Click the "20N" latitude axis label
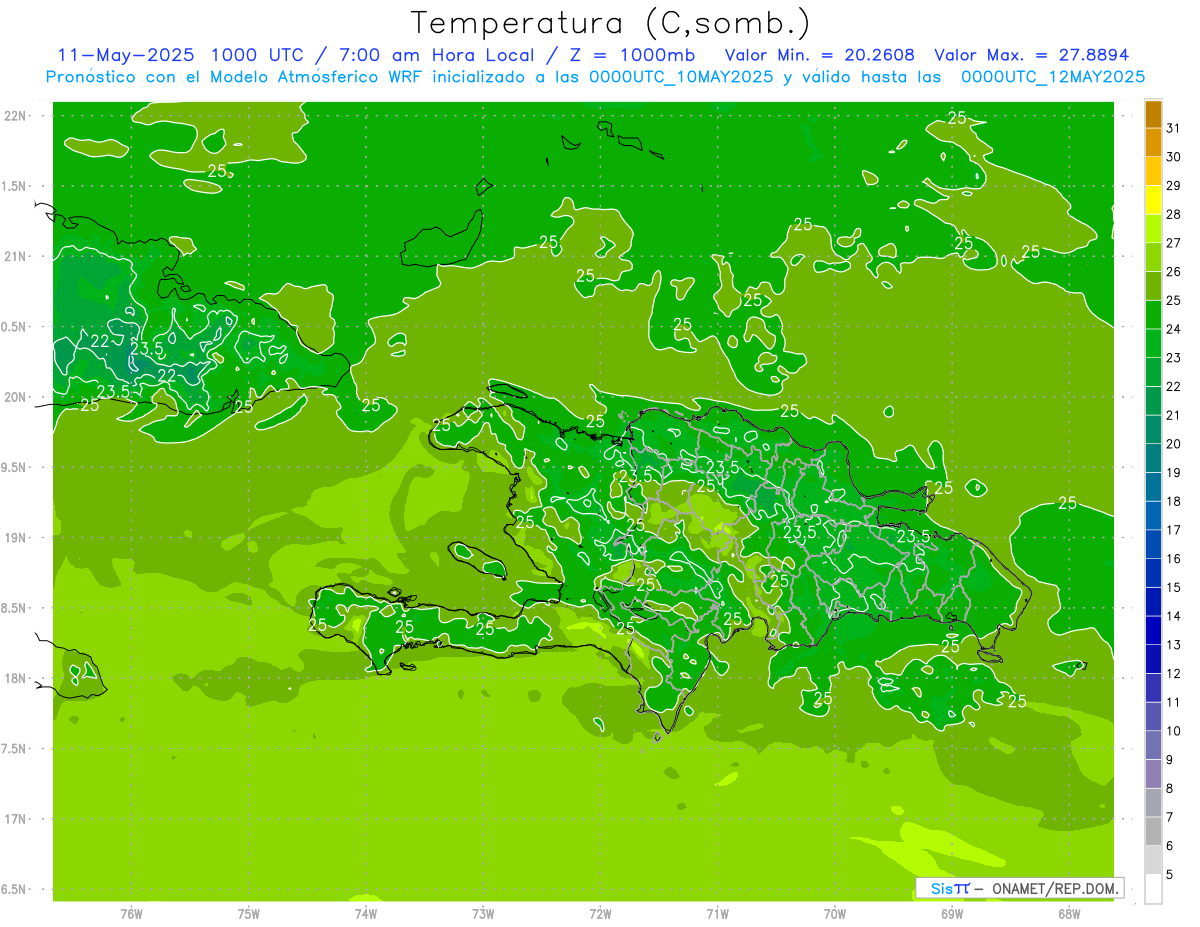The height and width of the screenshot is (927, 1200). pyautogui.click(x=16, y=397)
